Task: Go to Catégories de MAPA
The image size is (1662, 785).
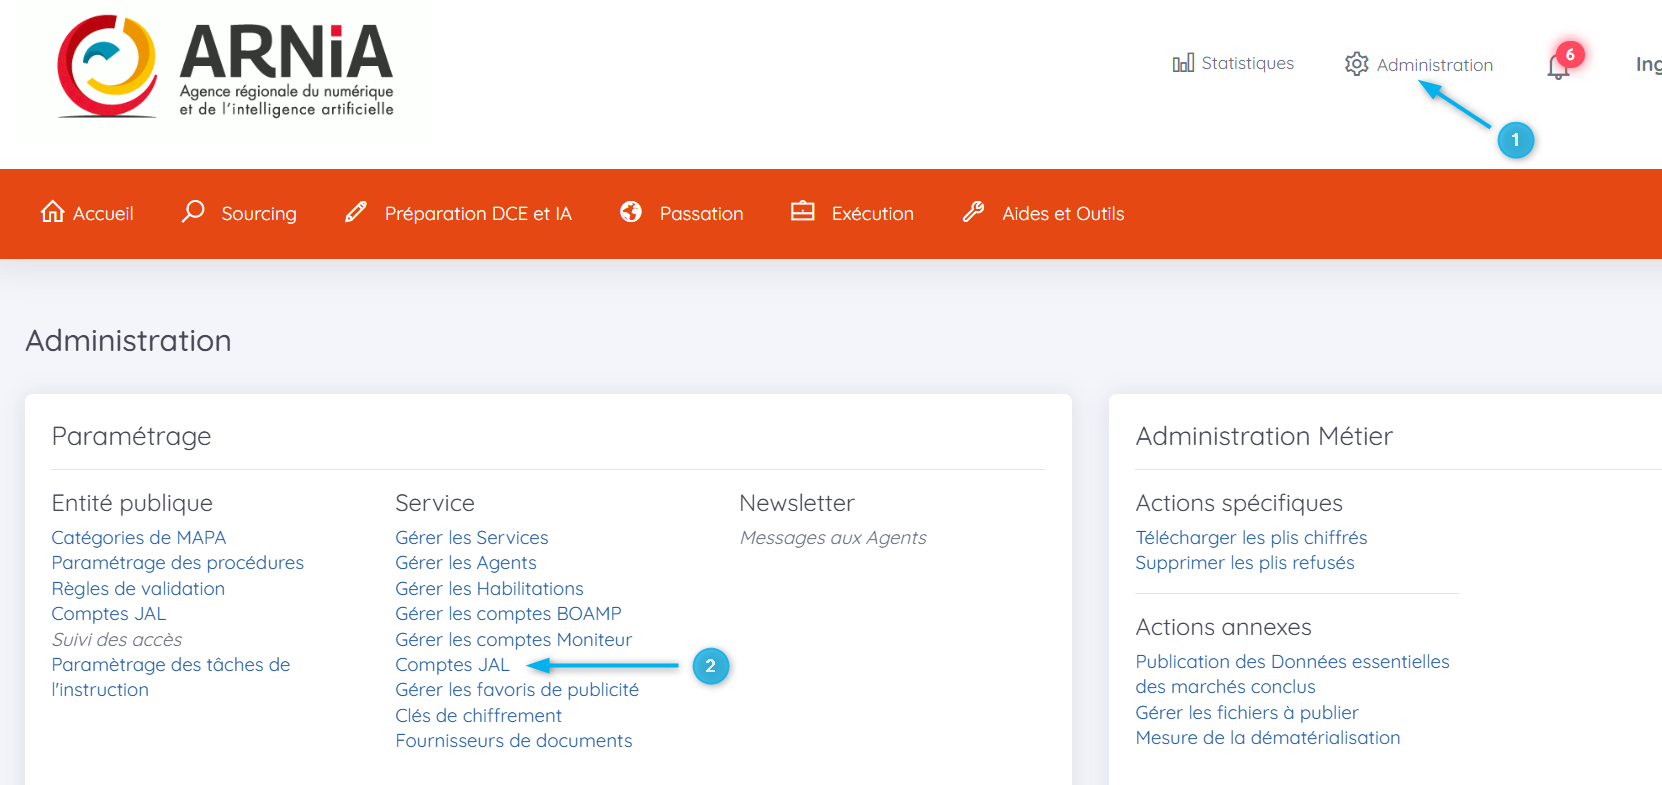Action: [x=139, y=538]
